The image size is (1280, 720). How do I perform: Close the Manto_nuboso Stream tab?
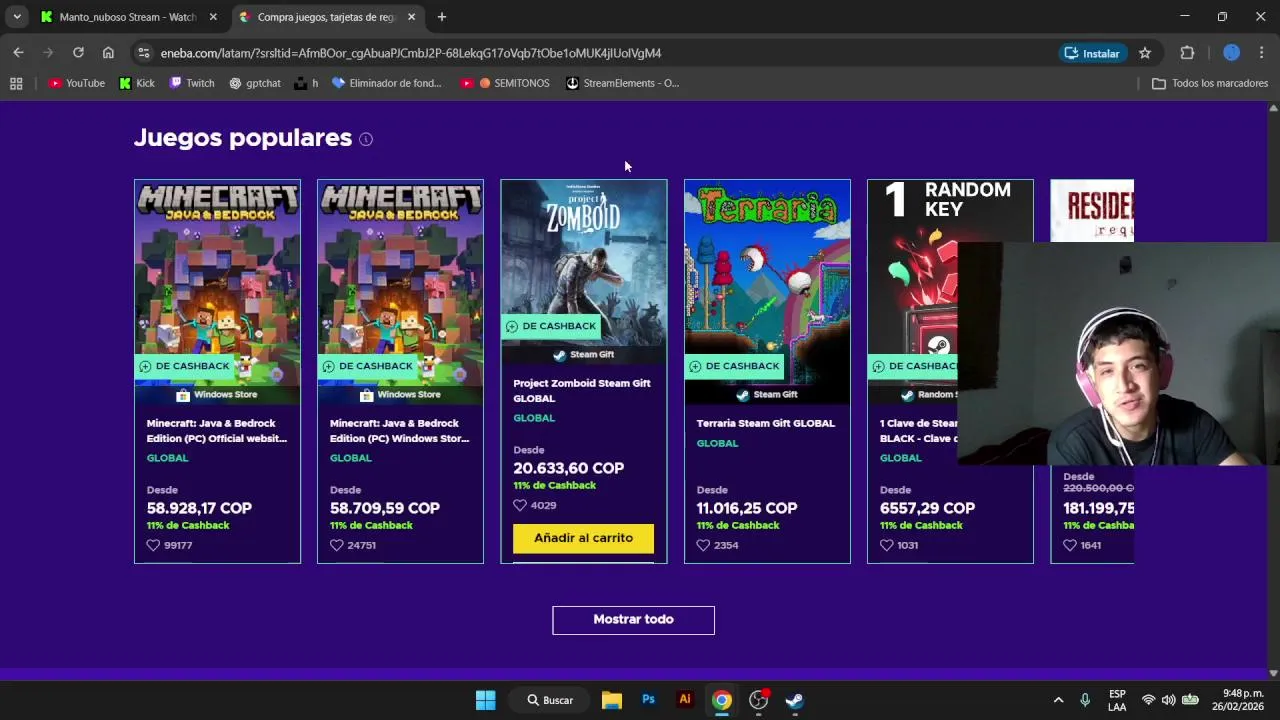pos(213,17)
